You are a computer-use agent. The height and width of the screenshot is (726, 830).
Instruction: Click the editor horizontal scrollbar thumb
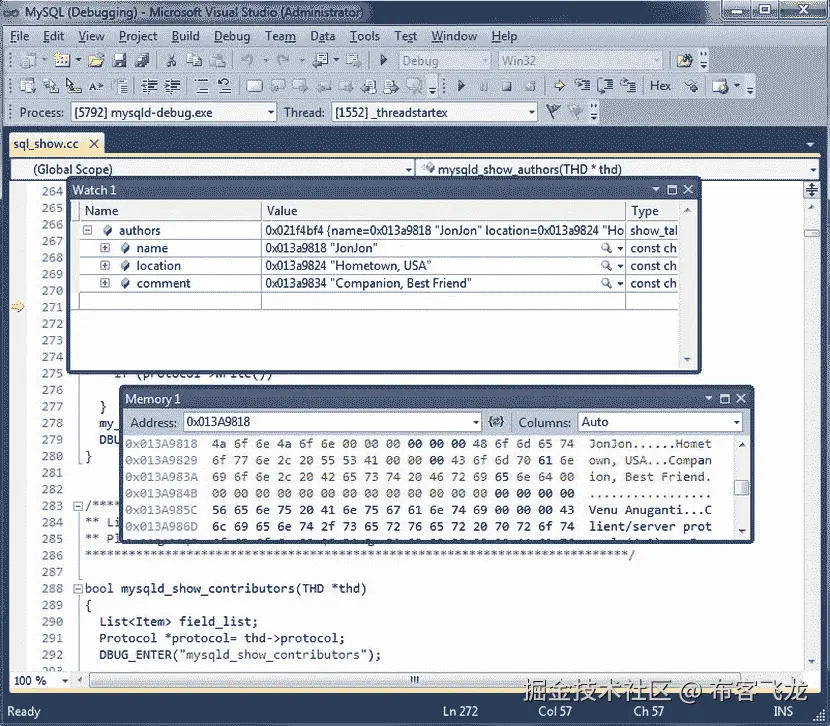[x=414, y=679]
